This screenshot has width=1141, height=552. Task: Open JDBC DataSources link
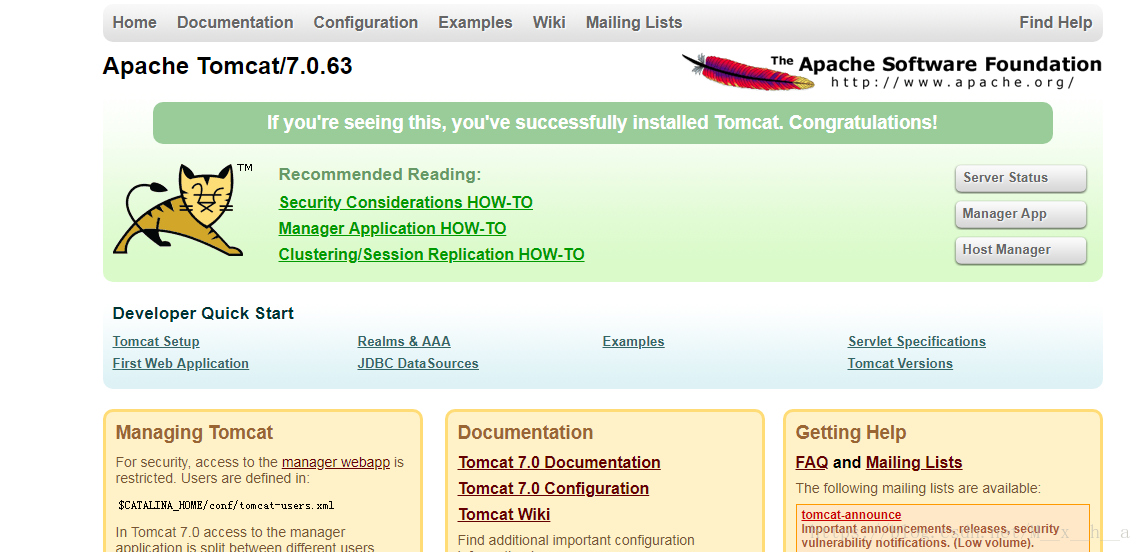pos(418,363)
